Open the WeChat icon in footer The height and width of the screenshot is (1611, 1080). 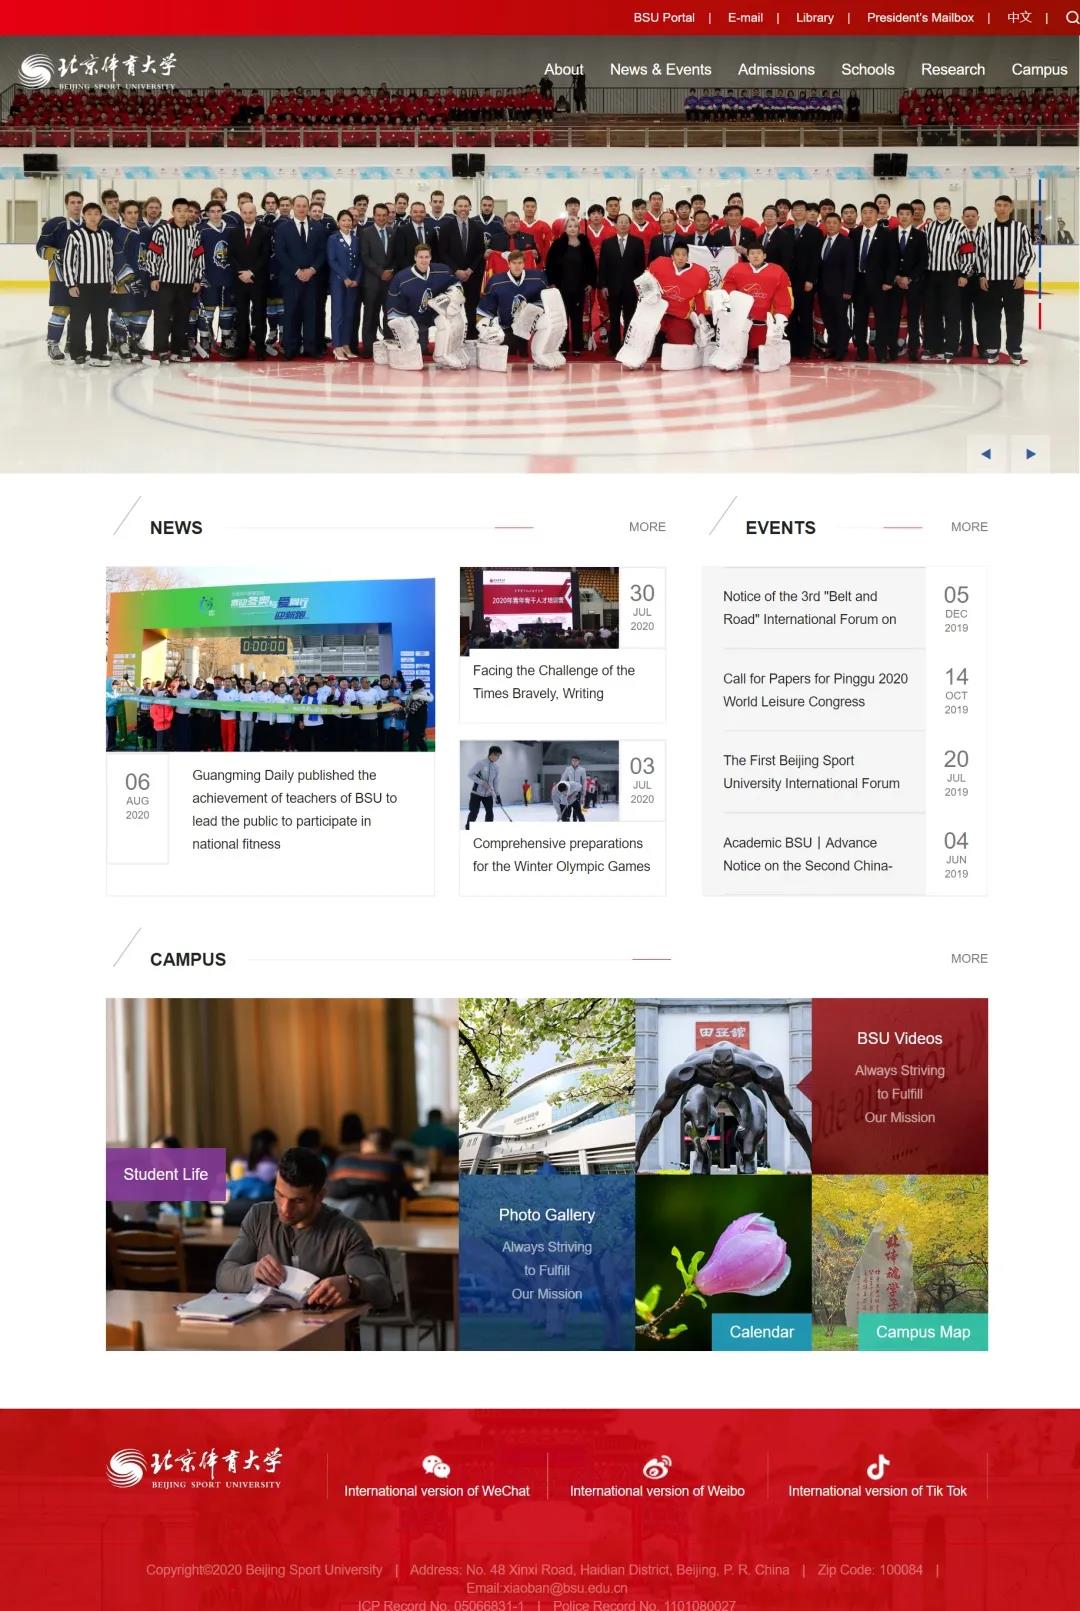(x=436, y=1466)
